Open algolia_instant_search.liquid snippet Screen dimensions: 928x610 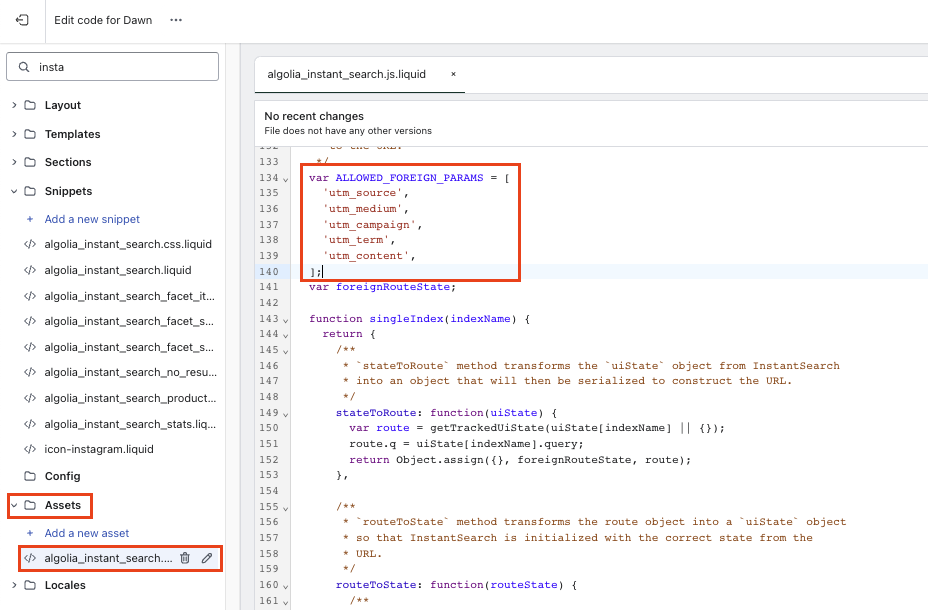pos(118,270)
